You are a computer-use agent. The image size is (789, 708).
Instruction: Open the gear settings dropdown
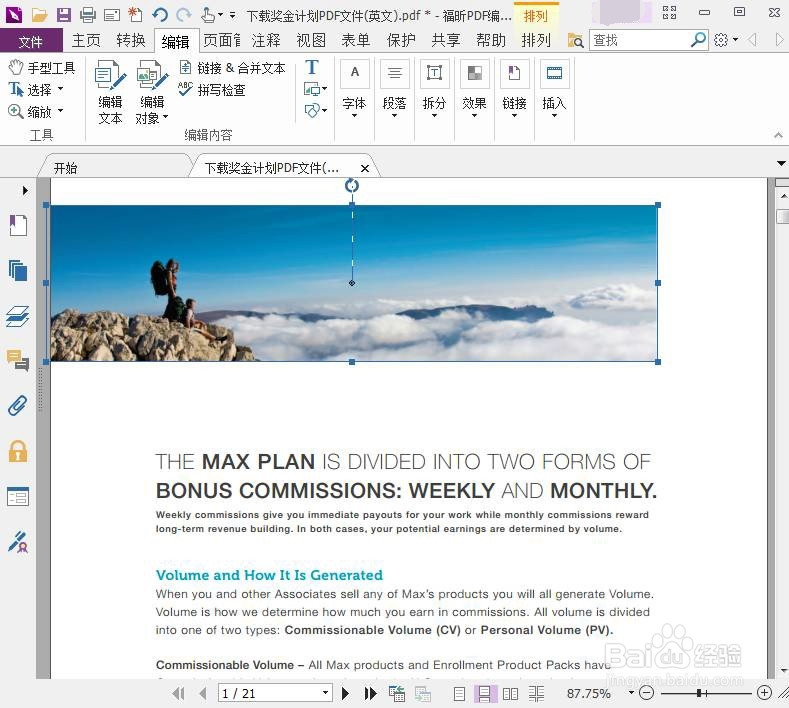tap(726, 40)
